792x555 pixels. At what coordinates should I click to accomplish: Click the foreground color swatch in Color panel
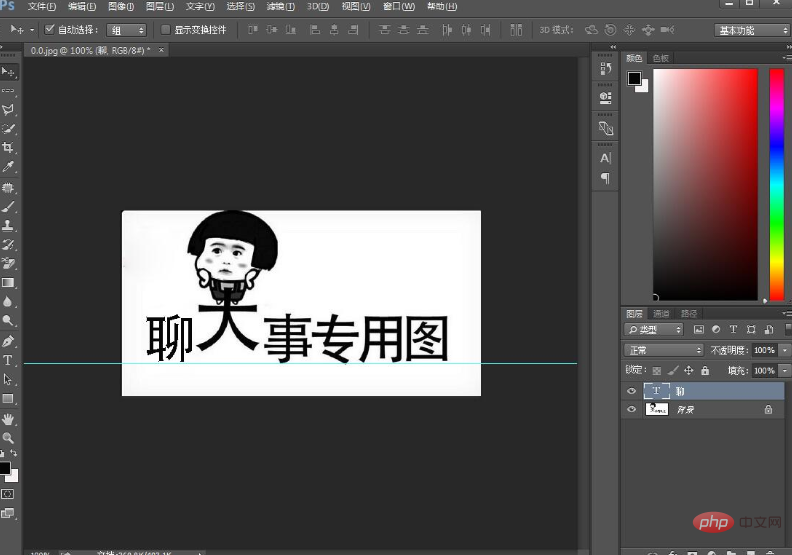(634, 78)
